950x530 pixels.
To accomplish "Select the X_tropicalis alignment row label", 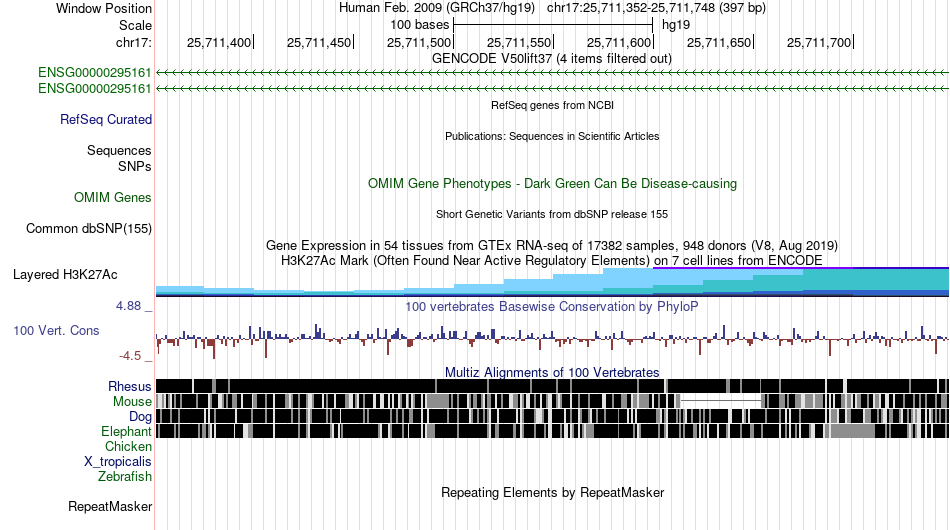I will point(118,462).
